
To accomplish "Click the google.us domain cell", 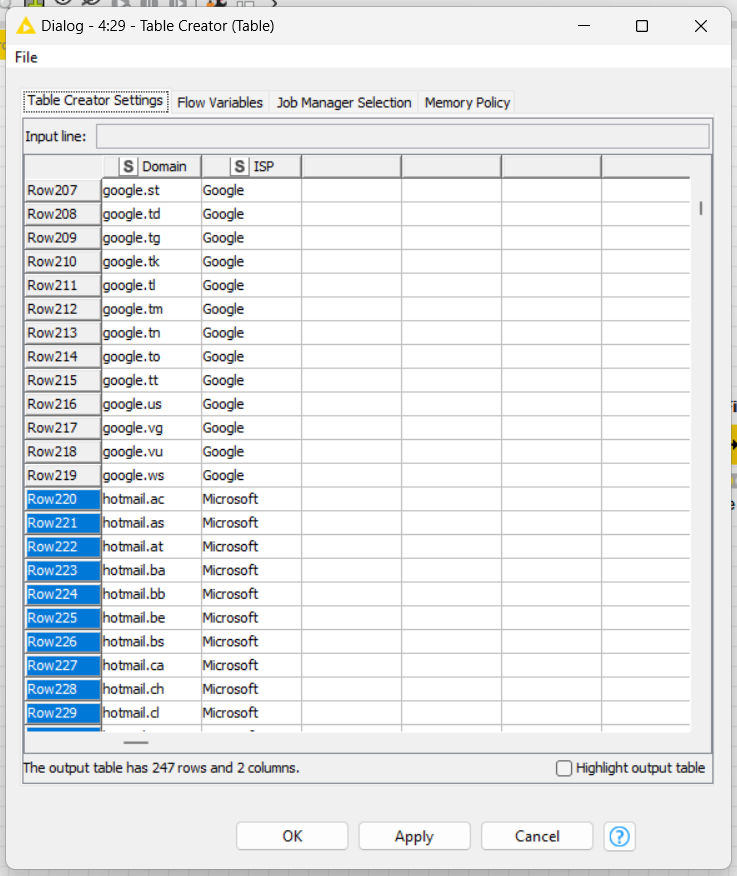I will [x=150, y=404].
